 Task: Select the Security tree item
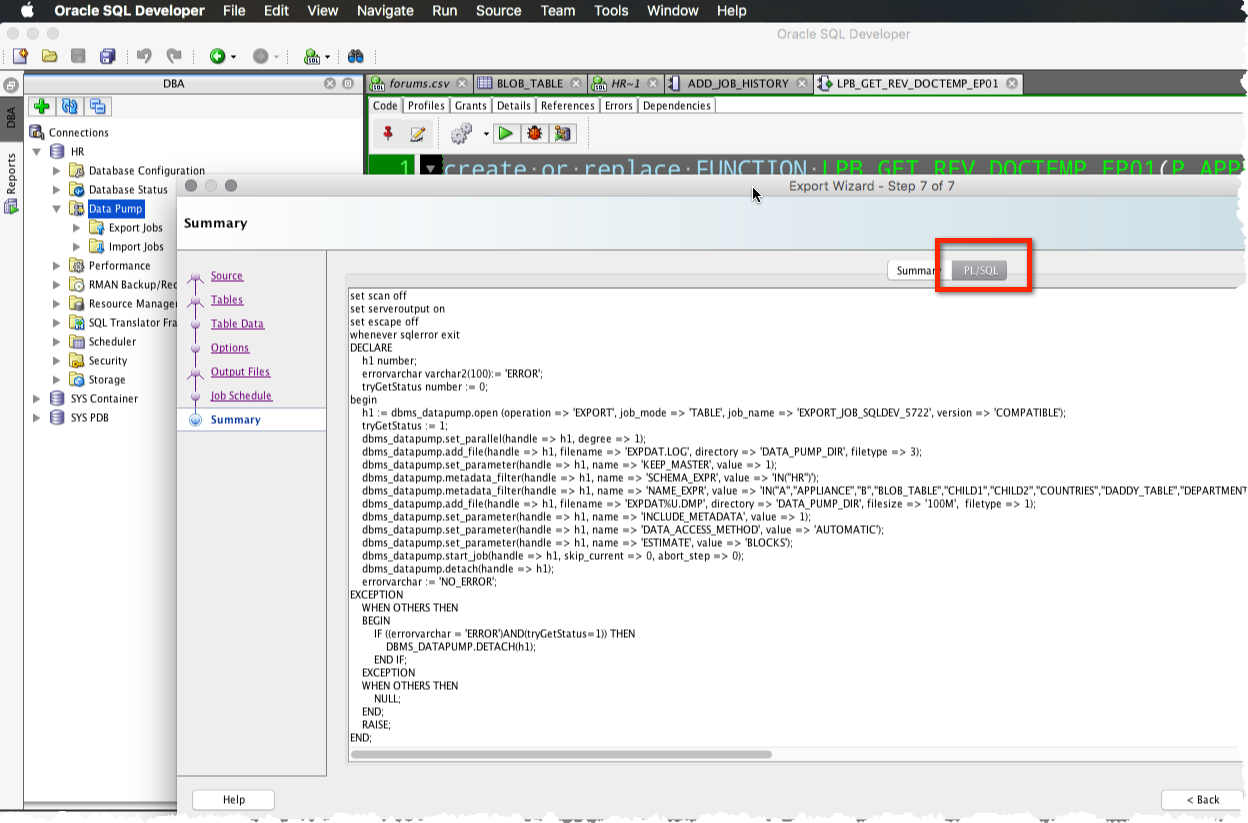point(108,361)
